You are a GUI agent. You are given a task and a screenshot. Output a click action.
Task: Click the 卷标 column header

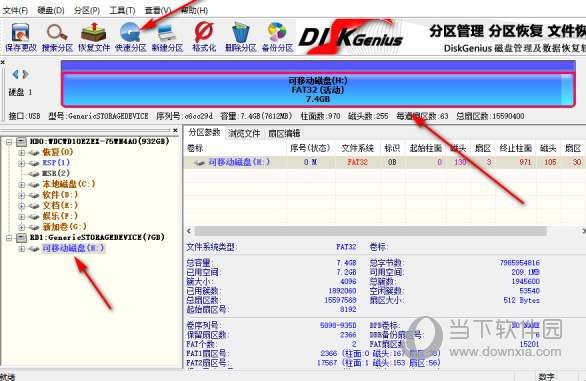[235, 148]
